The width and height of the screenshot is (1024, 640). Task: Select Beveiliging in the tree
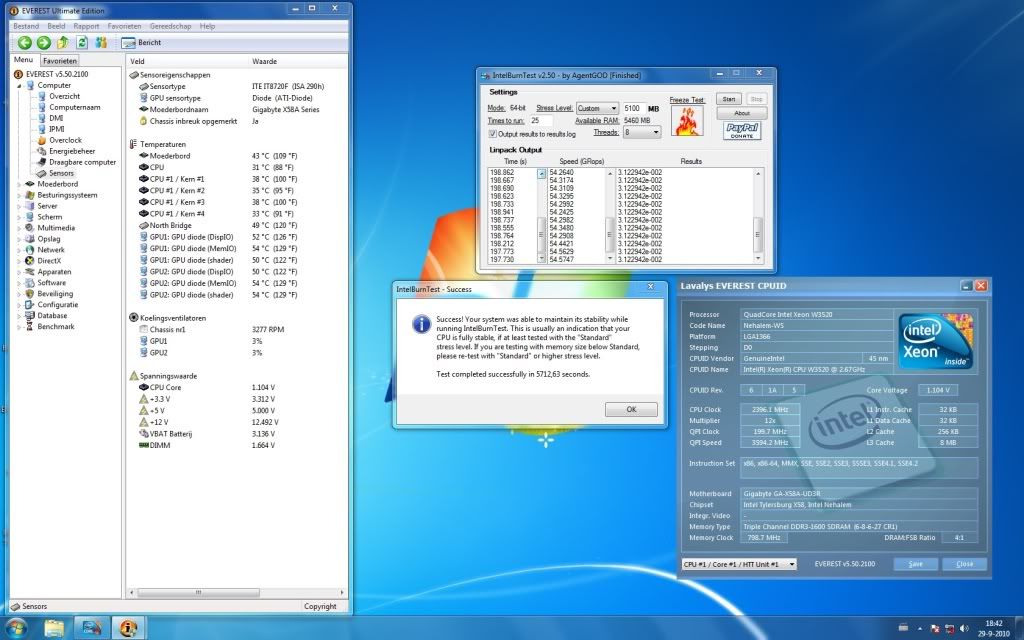[55, 294]
